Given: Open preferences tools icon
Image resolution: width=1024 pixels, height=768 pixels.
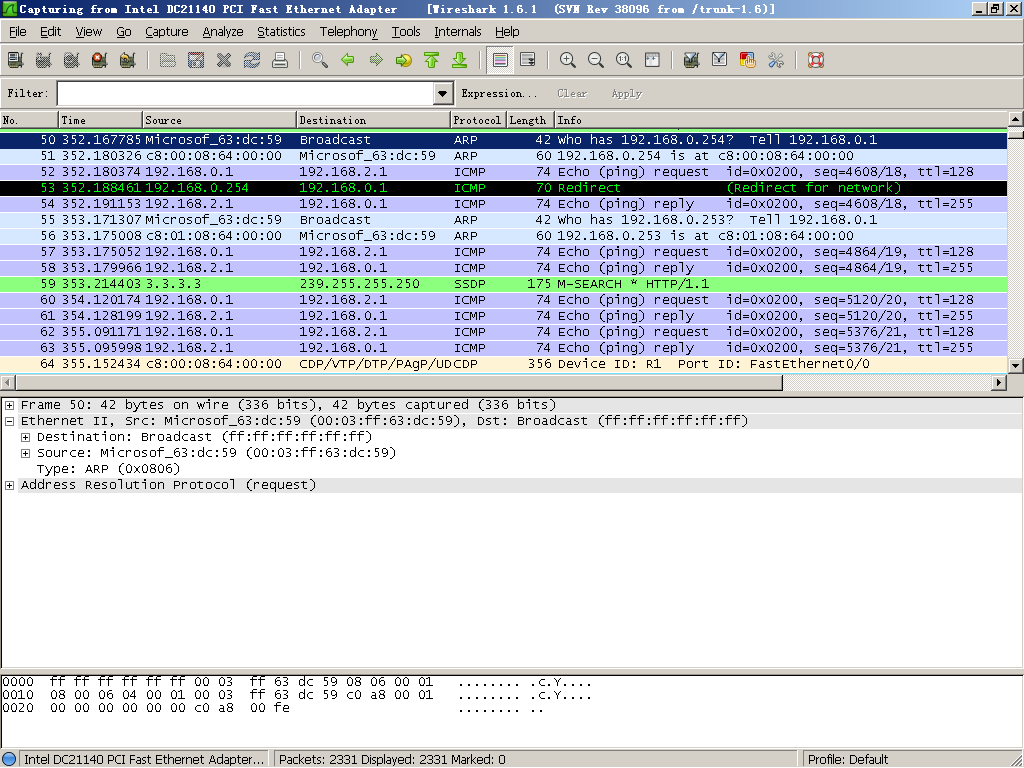Looking at the screenshot, I should pos(776,61).
